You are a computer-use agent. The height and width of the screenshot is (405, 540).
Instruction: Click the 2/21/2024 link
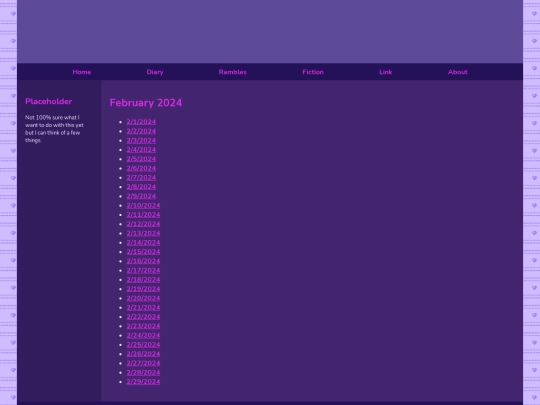click(143, 308)
